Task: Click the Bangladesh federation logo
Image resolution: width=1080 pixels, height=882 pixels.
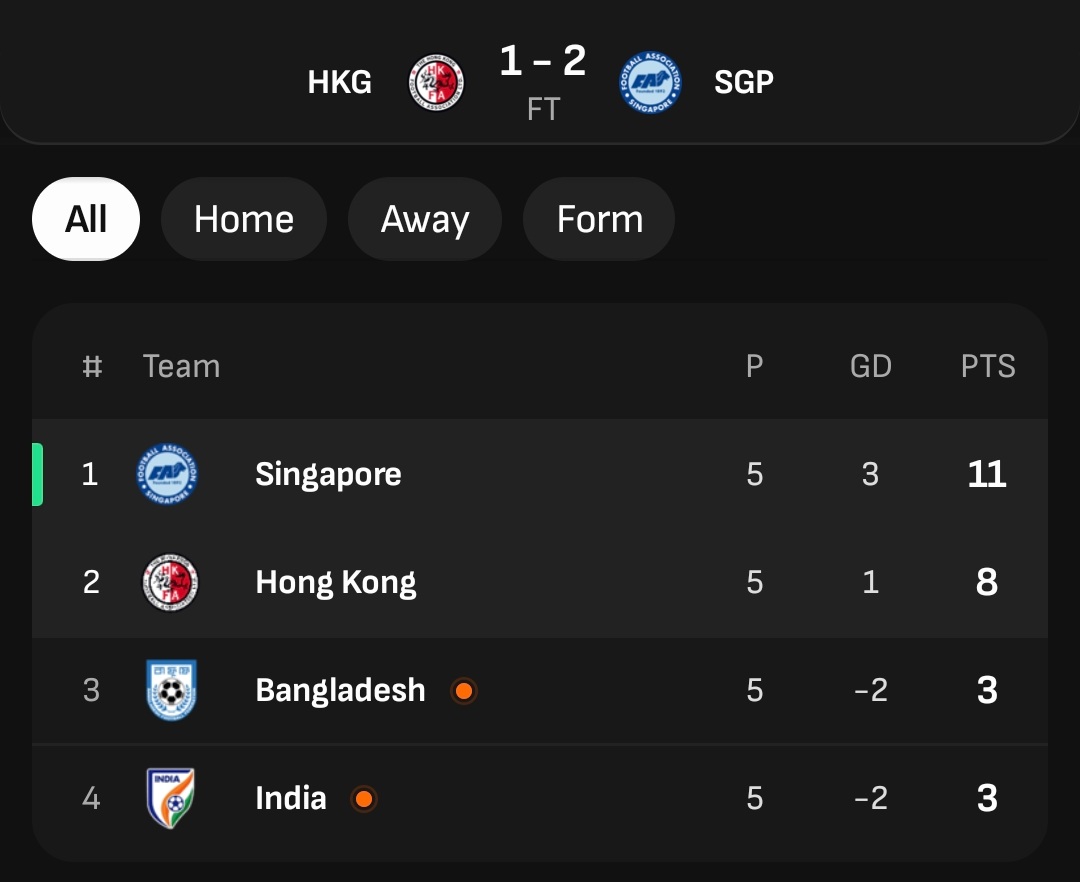Action: [171, 690]
